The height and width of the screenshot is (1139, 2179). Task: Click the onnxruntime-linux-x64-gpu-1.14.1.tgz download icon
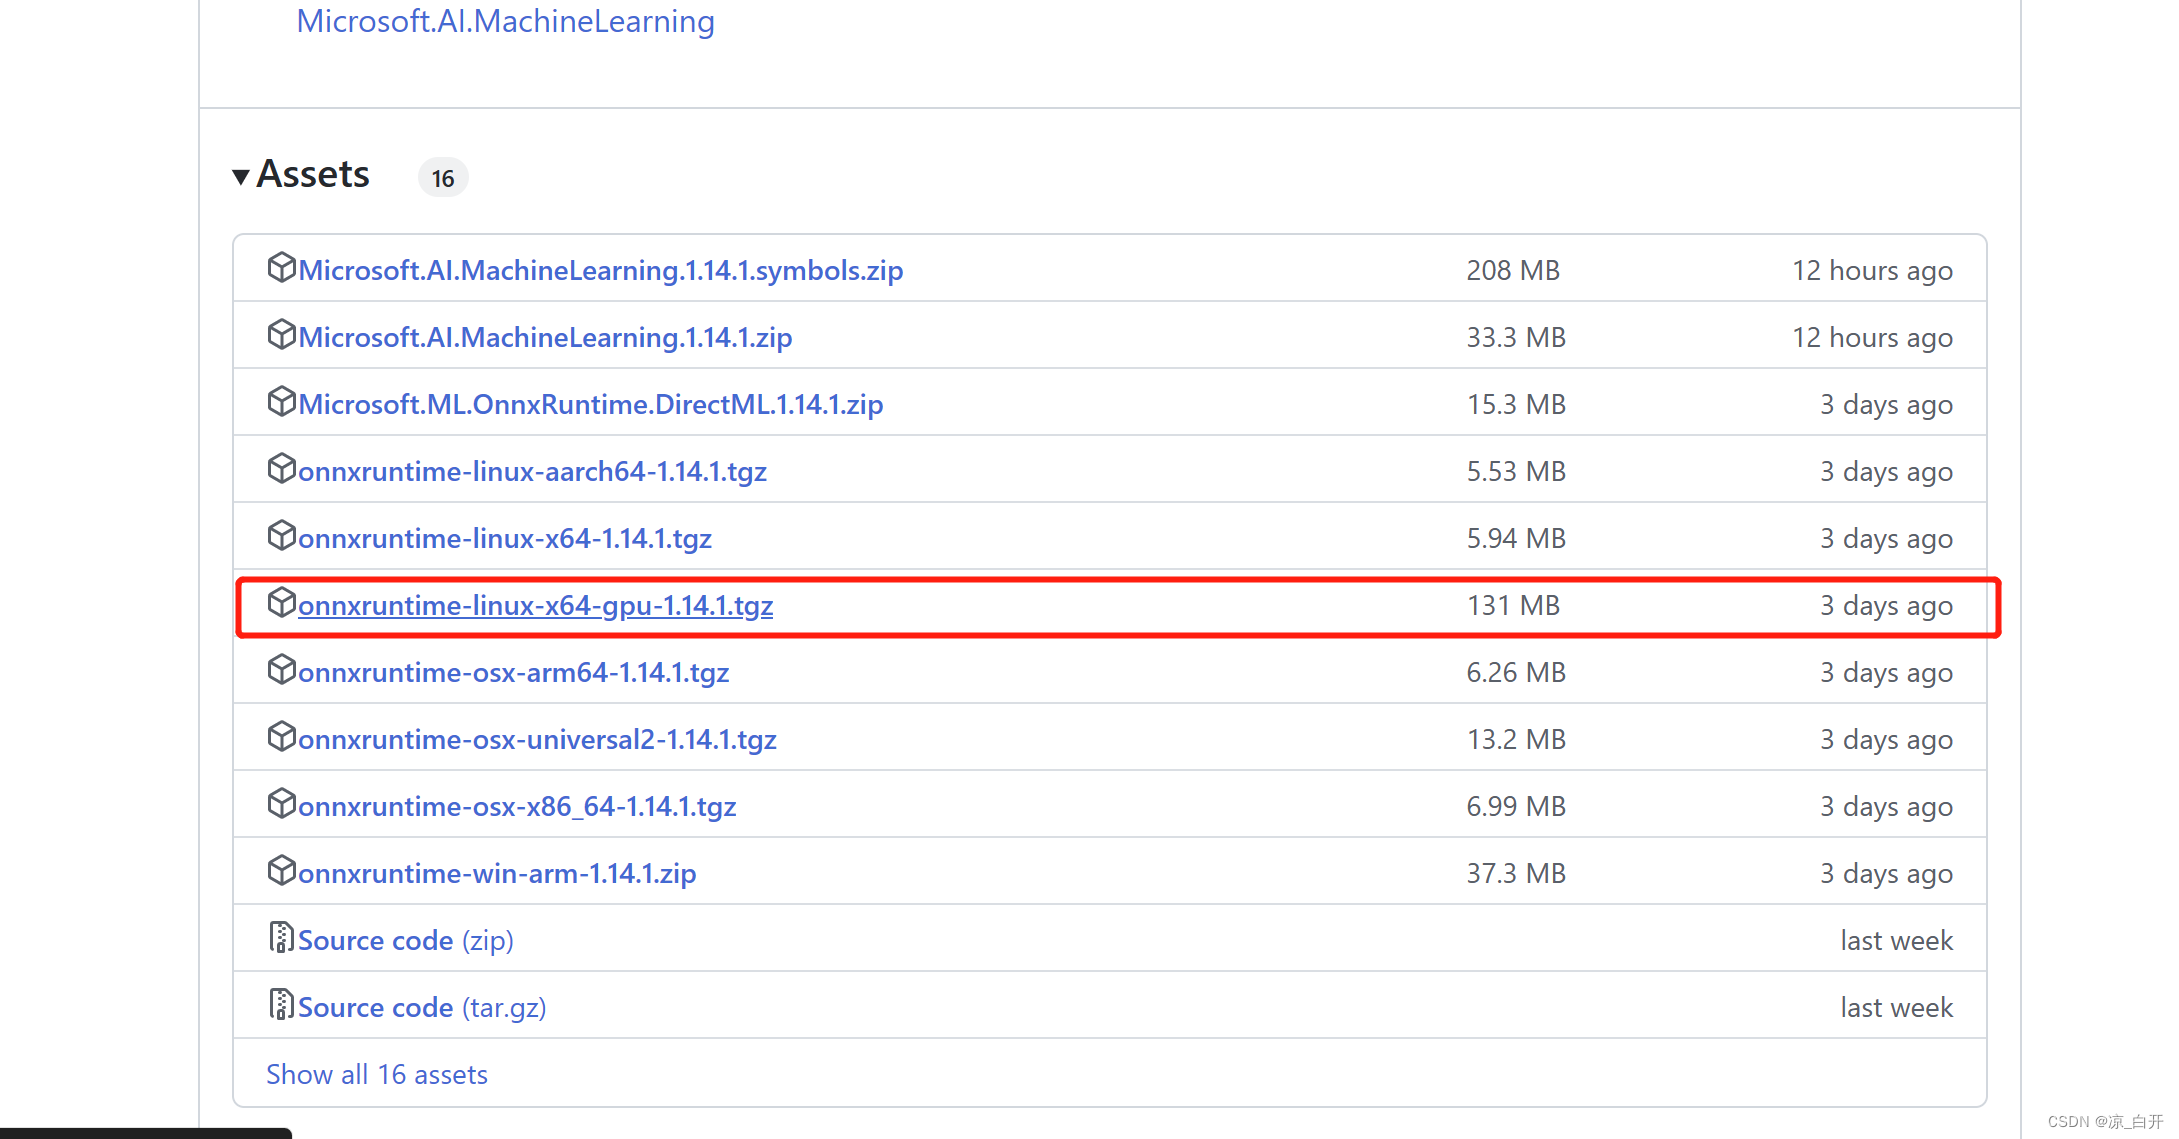click(281, 604)
